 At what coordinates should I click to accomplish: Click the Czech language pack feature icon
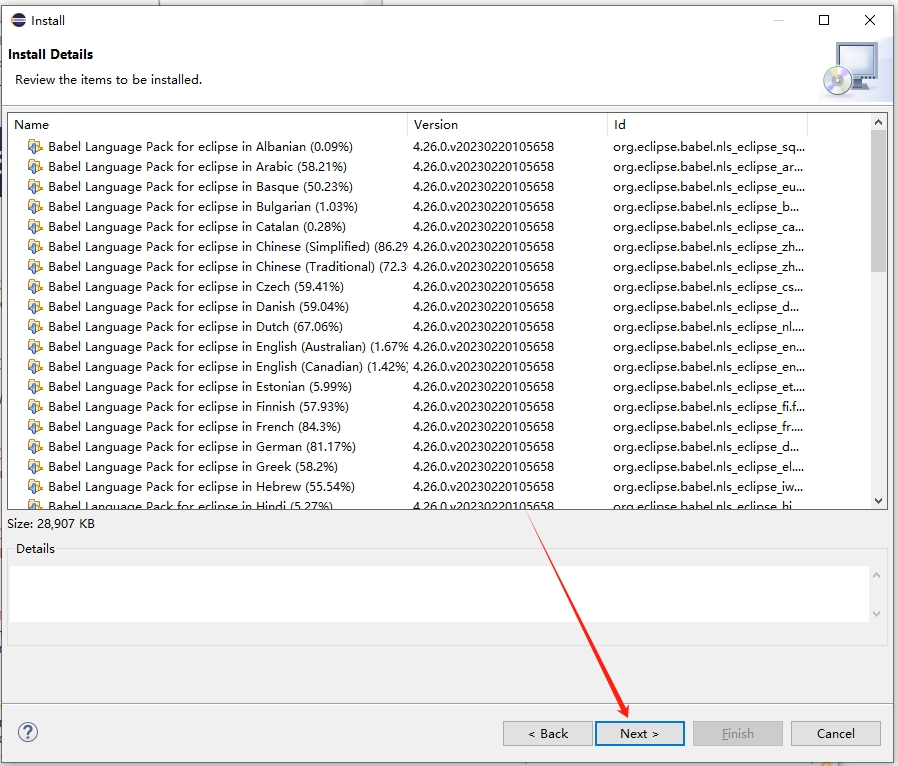pos(35,287)
